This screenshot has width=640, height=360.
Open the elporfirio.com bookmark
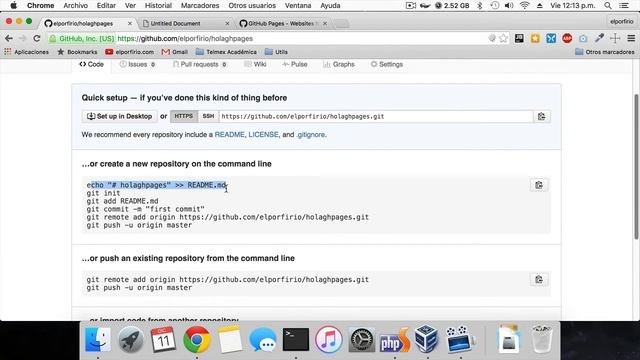tap(129, 52)
